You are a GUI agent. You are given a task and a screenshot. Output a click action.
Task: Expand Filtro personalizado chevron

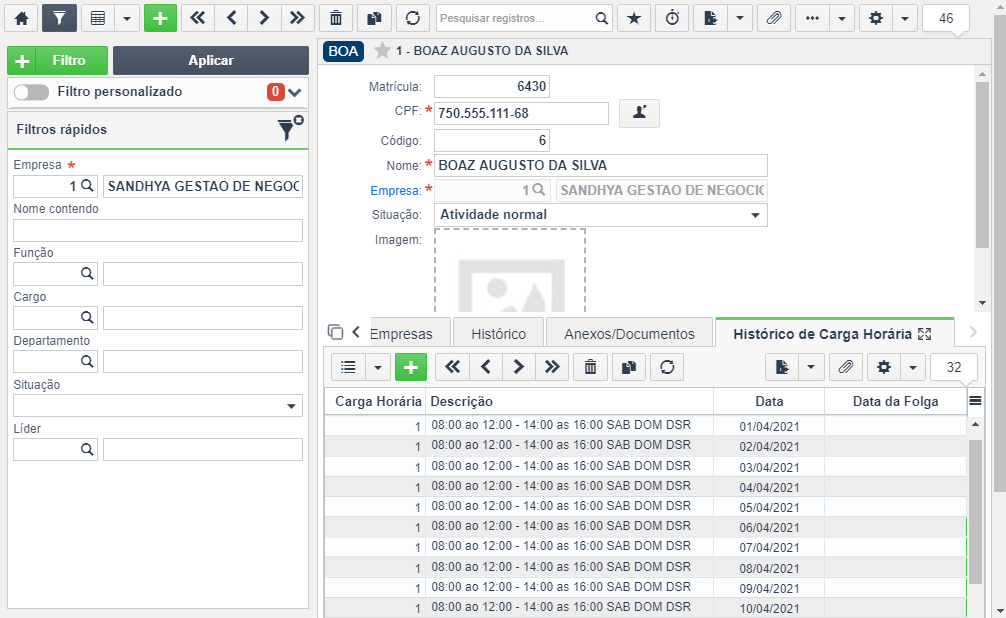click(x=294, y=92)
